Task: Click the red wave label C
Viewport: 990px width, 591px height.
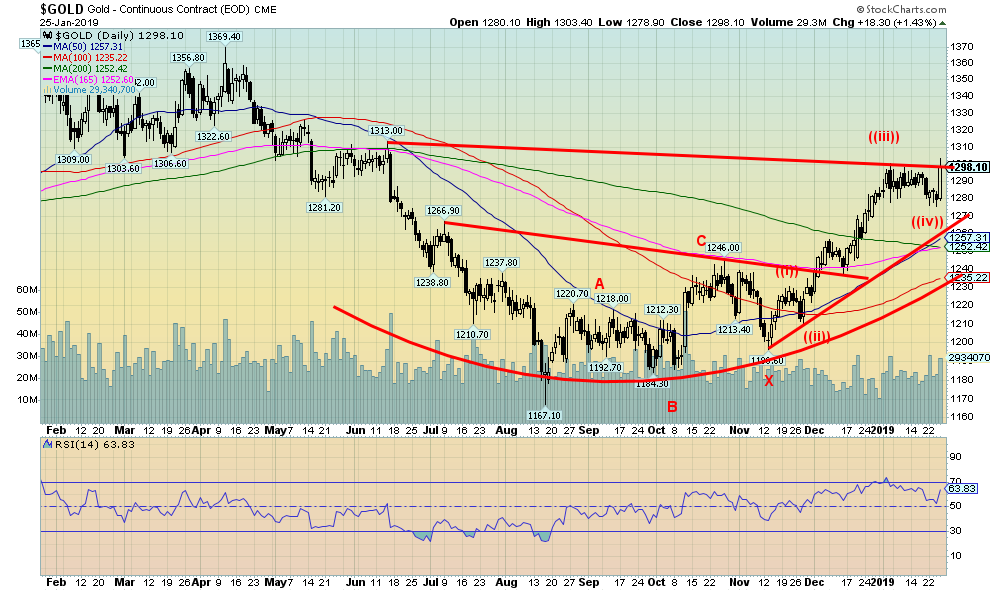Action: [703, 239]
